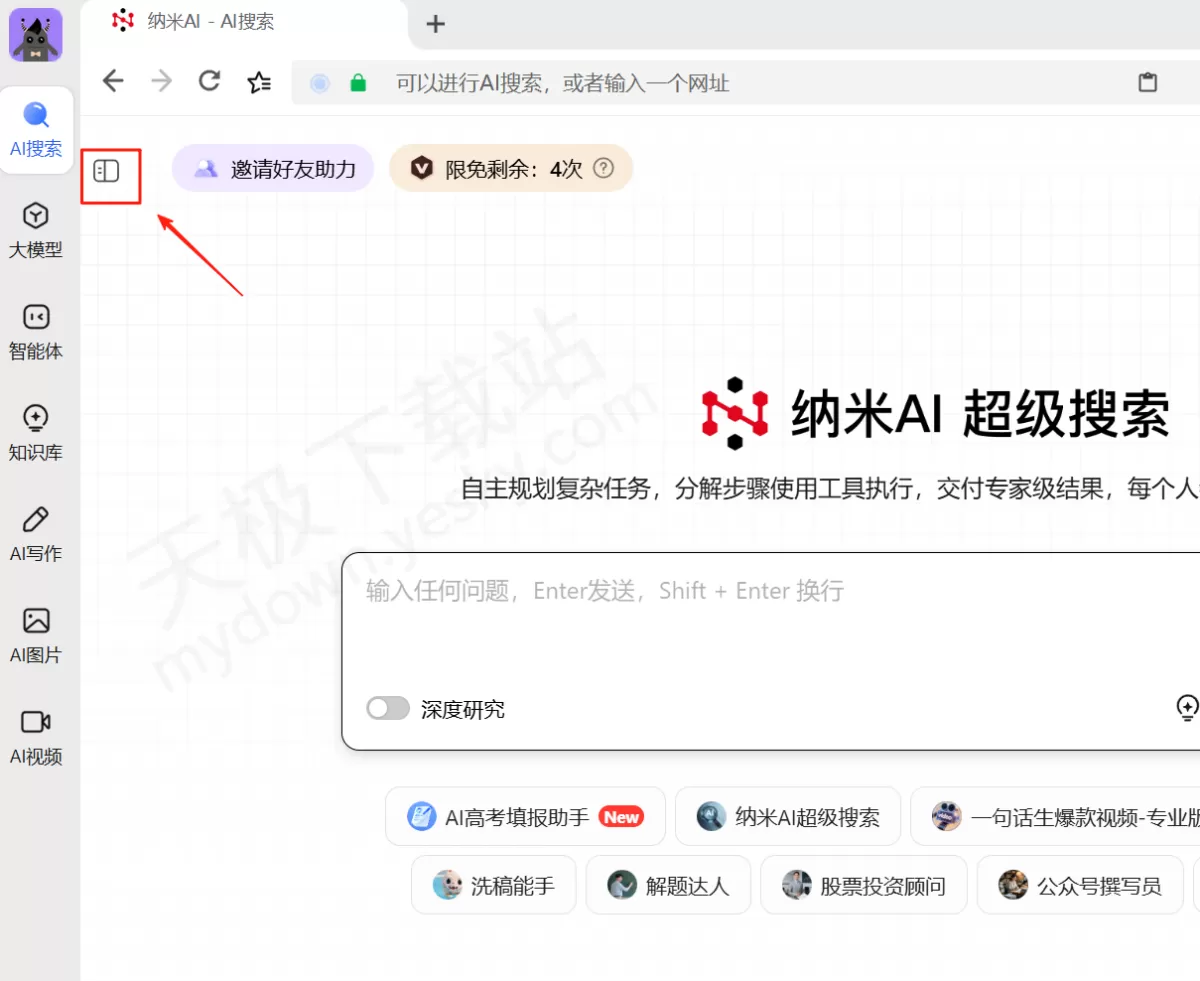This screenshot has width=1200, height=981.
Task: Toggle the 深度研究 switch
Action: (x=388, y=709)
